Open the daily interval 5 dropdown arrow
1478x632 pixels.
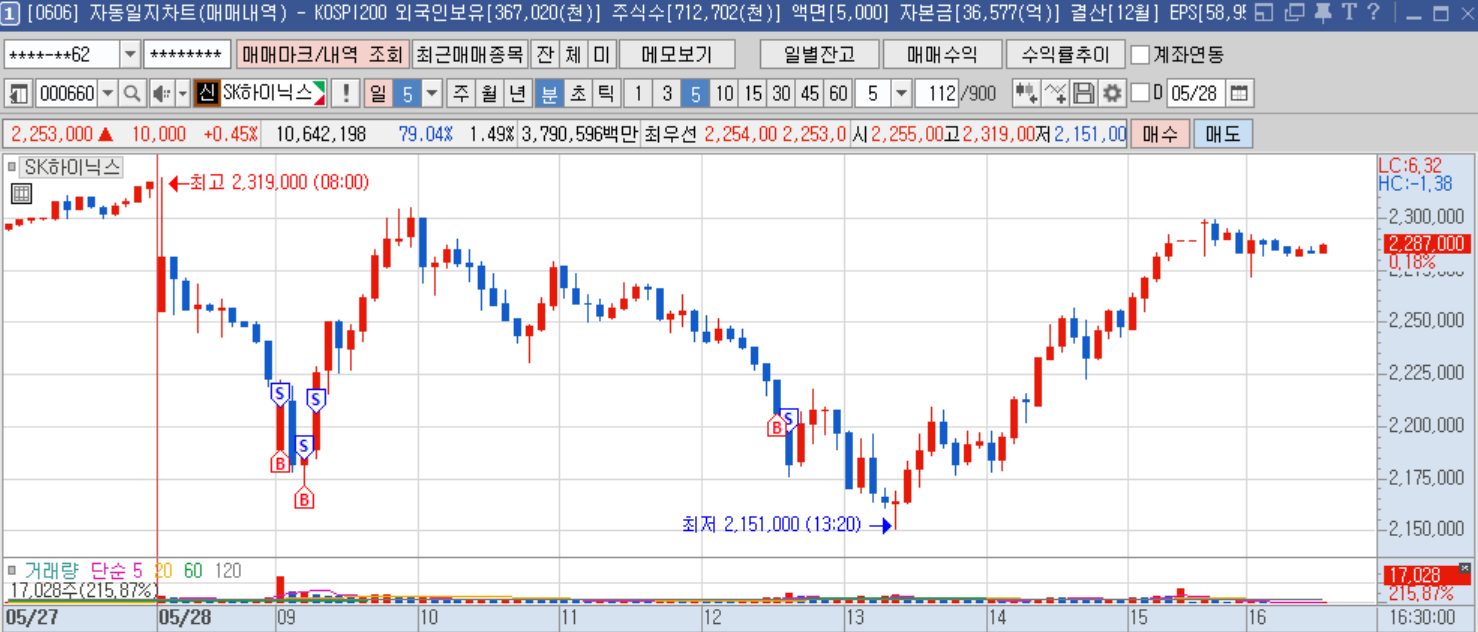[432, 94]
